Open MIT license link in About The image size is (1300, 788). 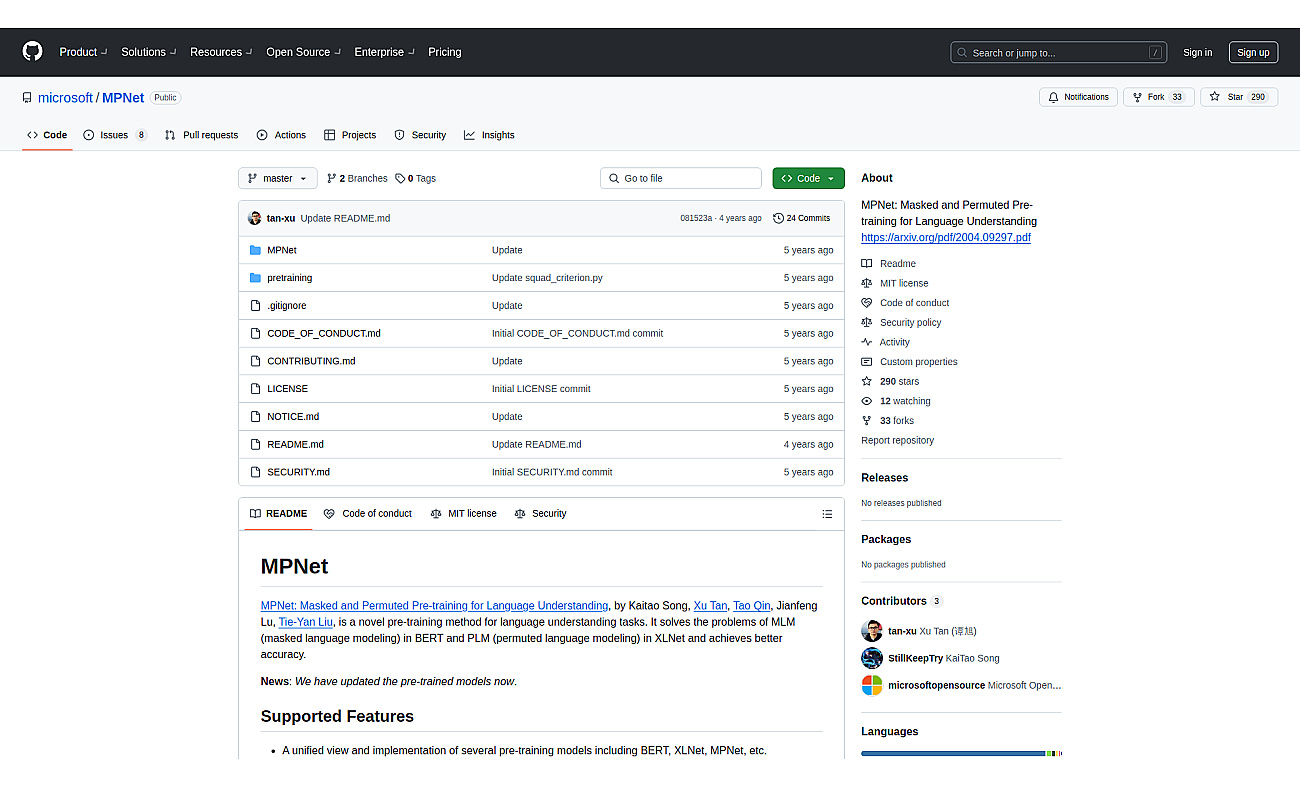pos(895,283)
